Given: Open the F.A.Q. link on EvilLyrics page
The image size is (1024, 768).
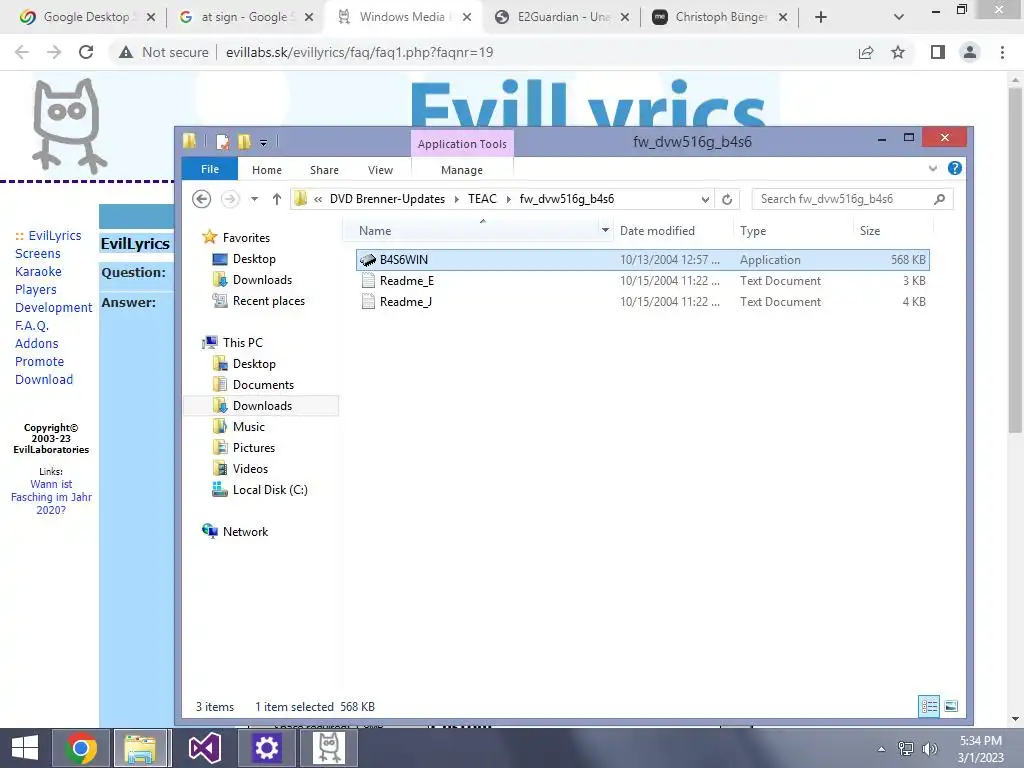Looking at the screenshot, I should [32, 325].
